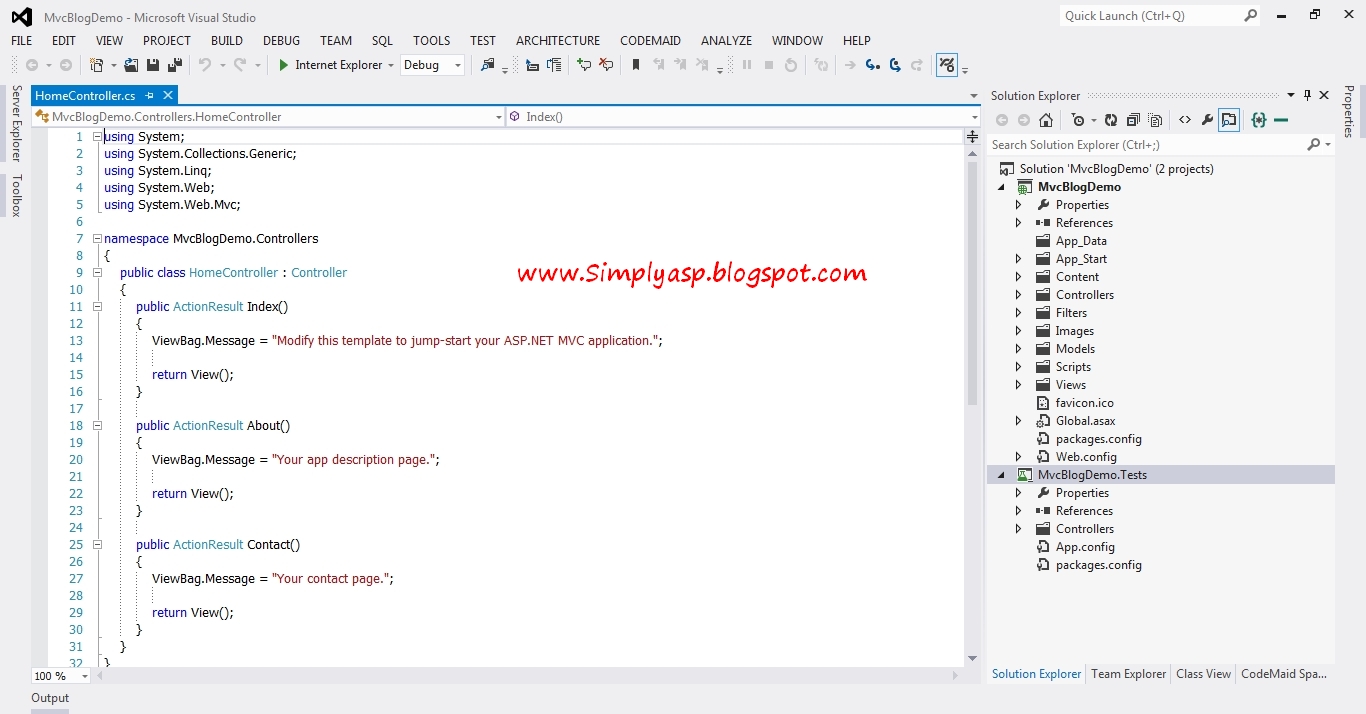Open Properties from Solution Explorer toolbar
Viewport: 1366px width, 714px height.
tap(1207, 119)
